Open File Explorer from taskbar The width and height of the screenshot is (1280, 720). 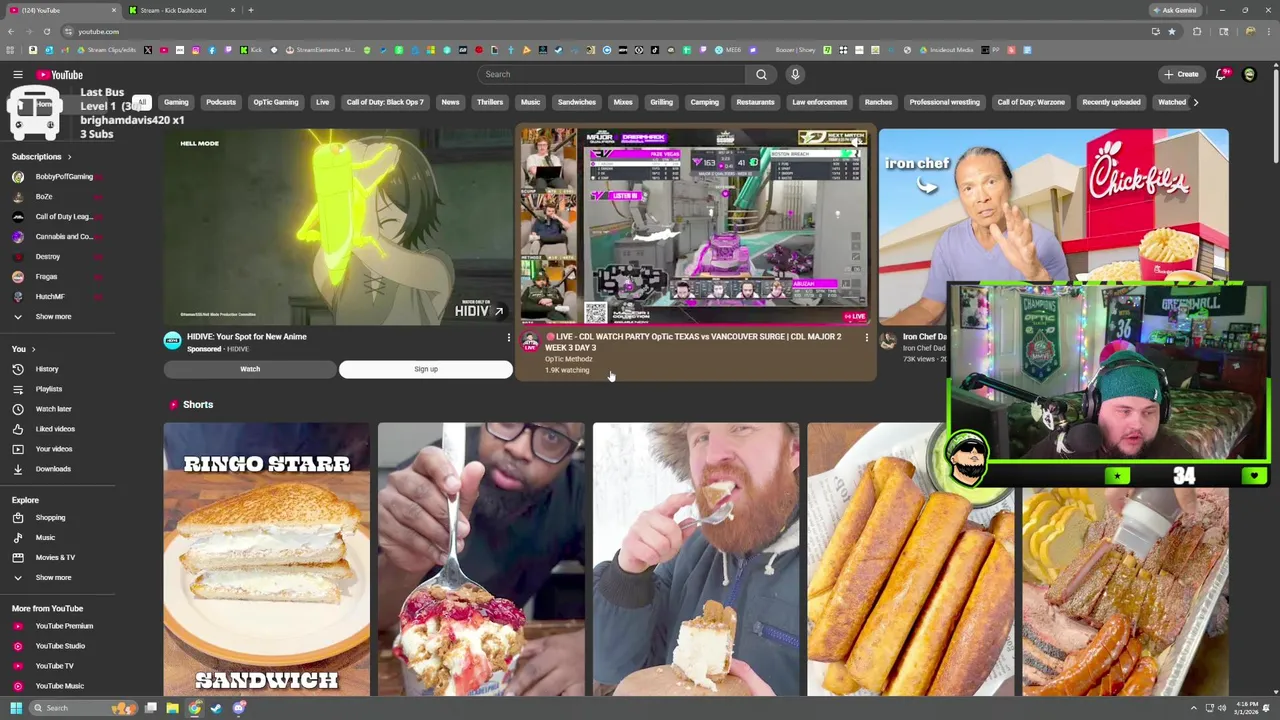172,708
